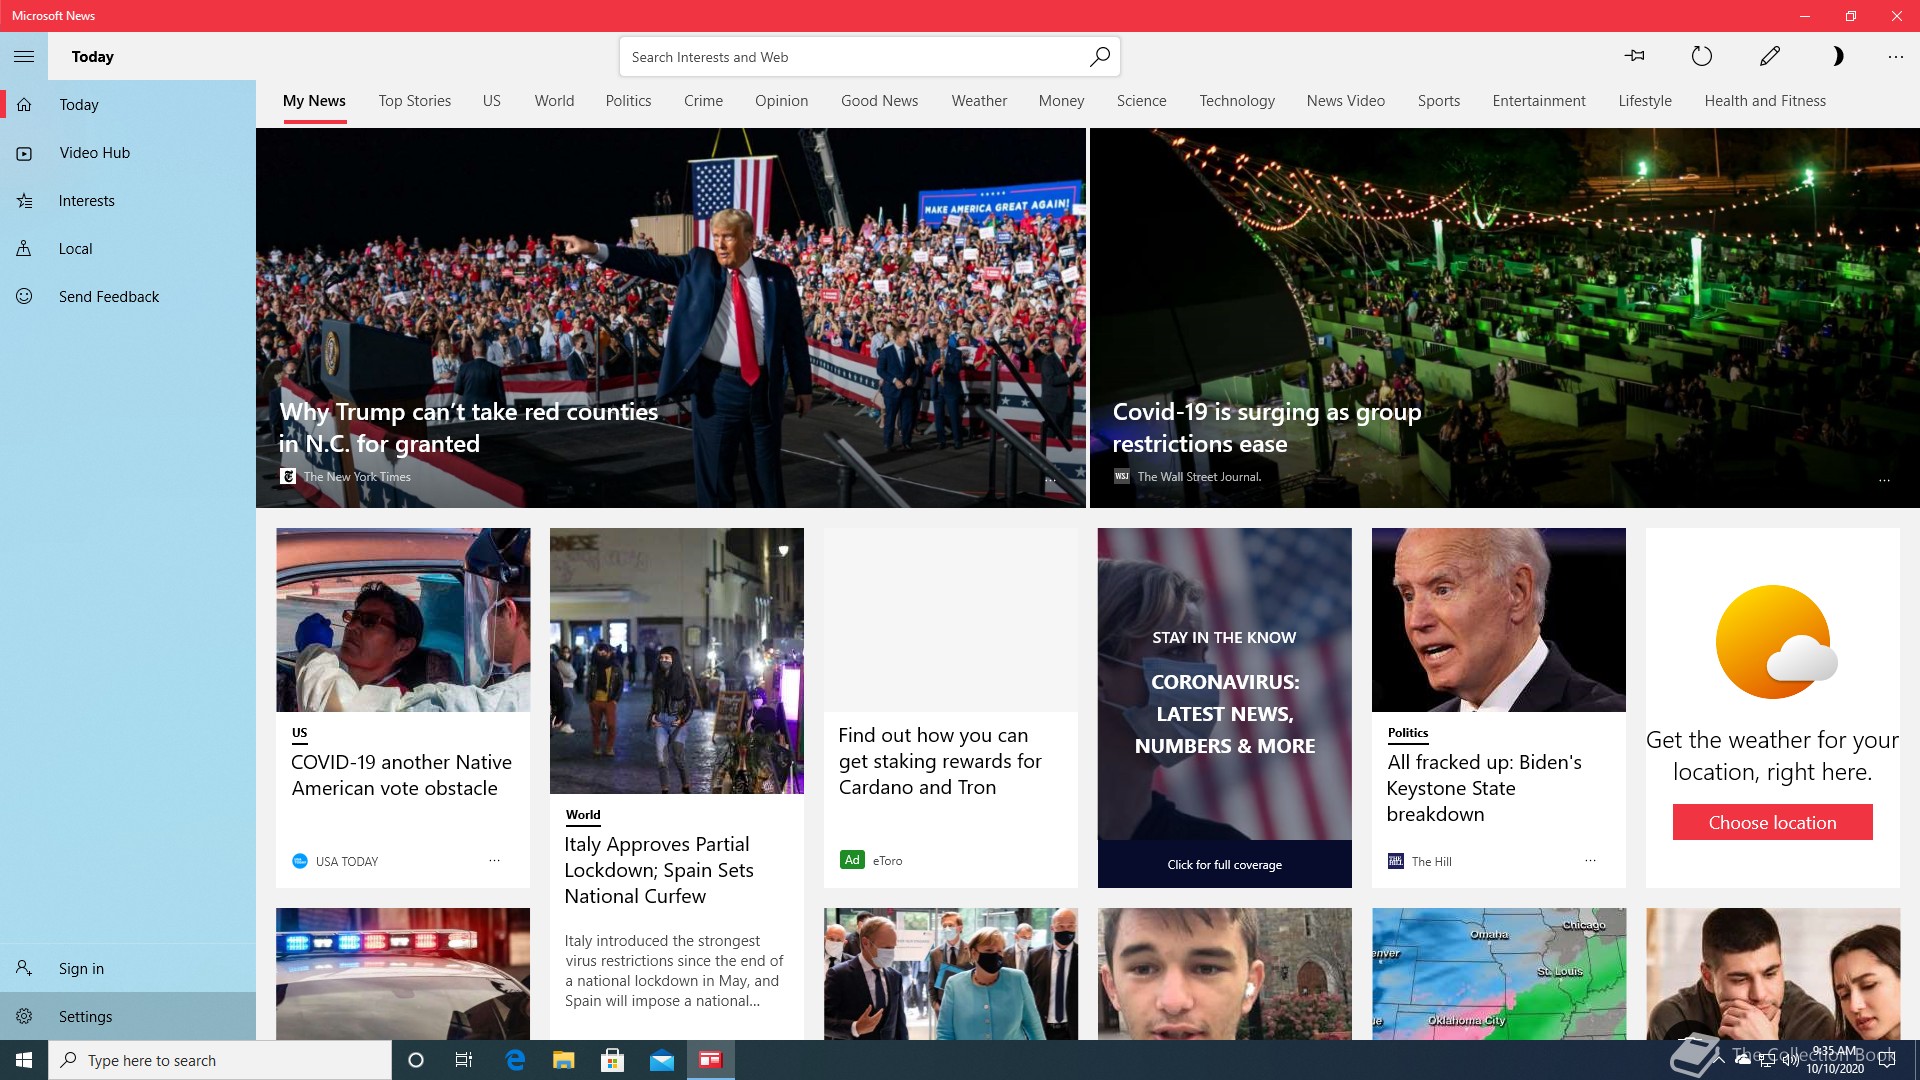Switch to the Politics tab
The image size is (1920, 1080).
click(628, 101)
